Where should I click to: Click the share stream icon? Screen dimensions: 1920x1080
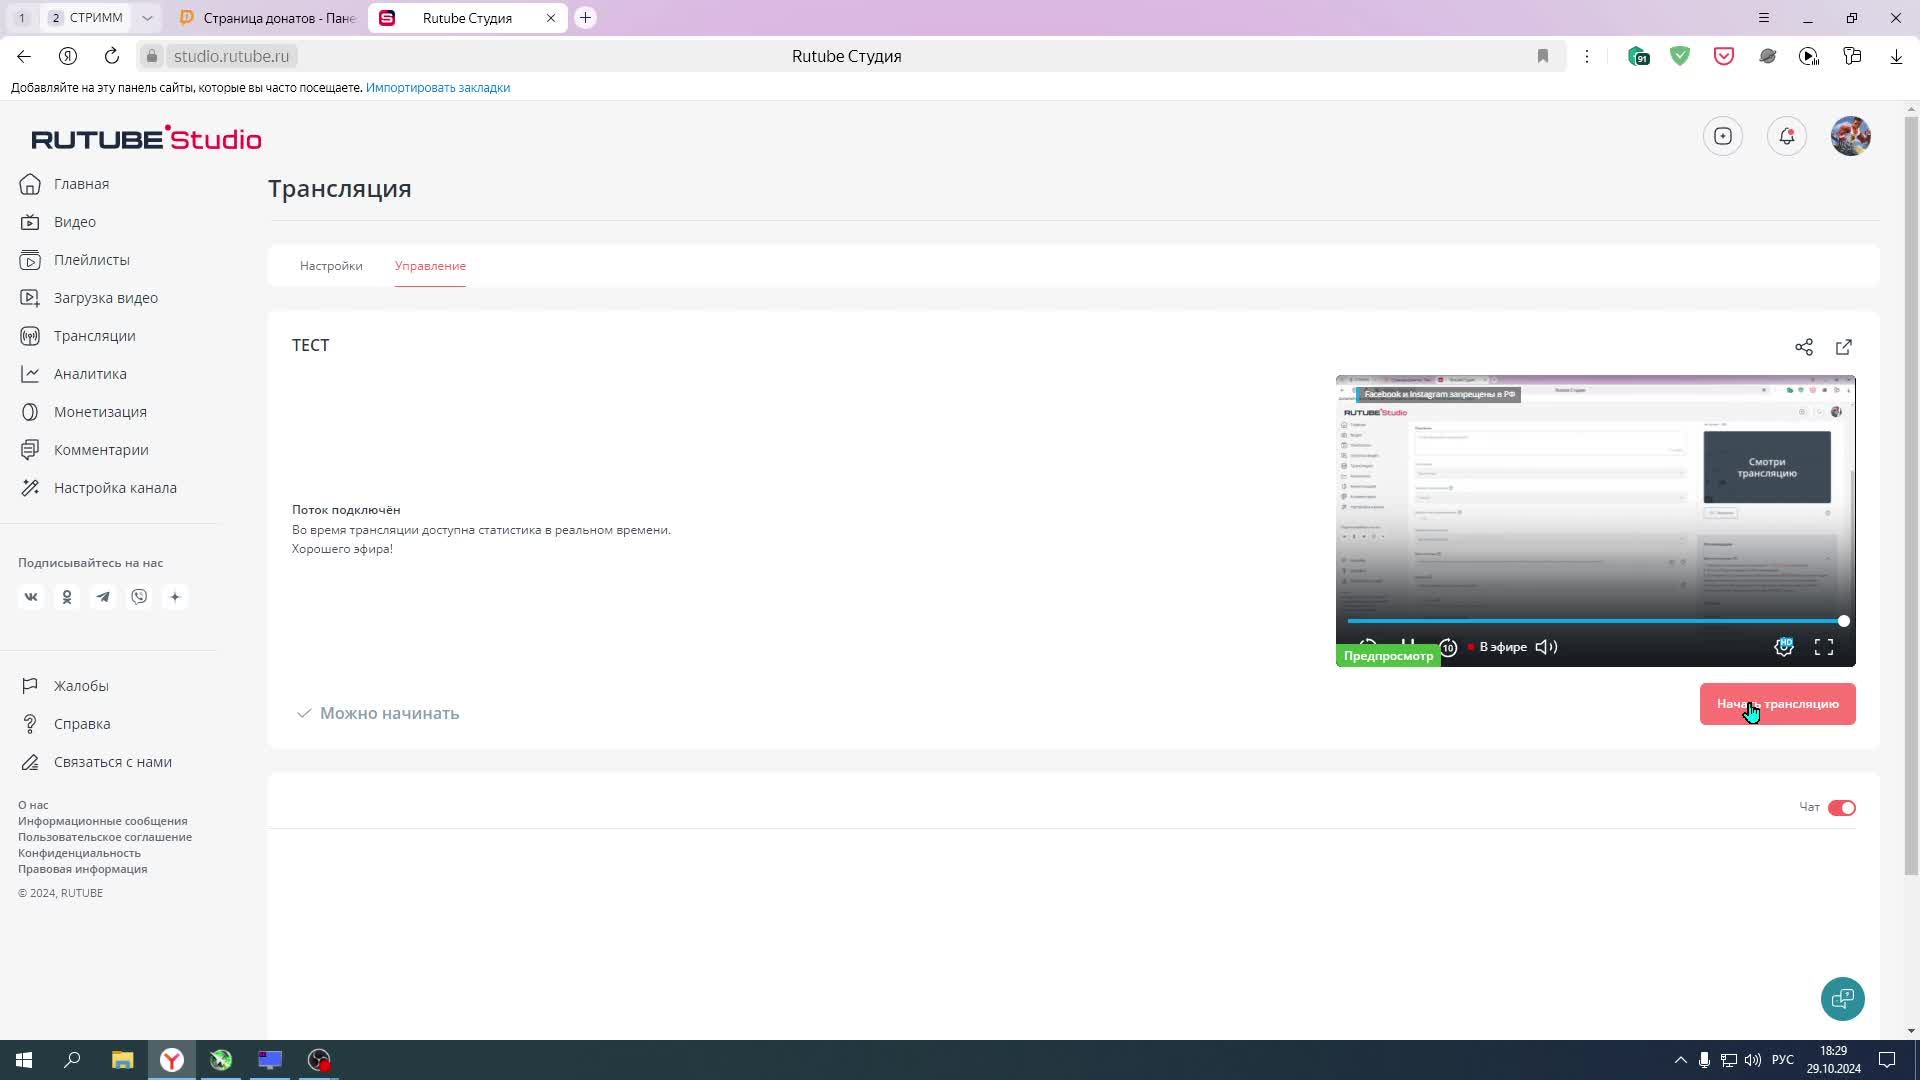1804,347
